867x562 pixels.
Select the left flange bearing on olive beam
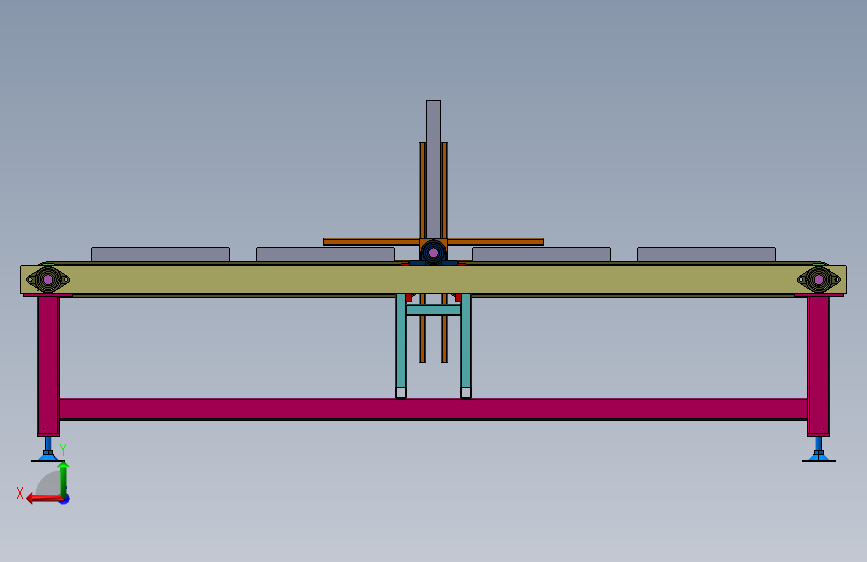48,279
